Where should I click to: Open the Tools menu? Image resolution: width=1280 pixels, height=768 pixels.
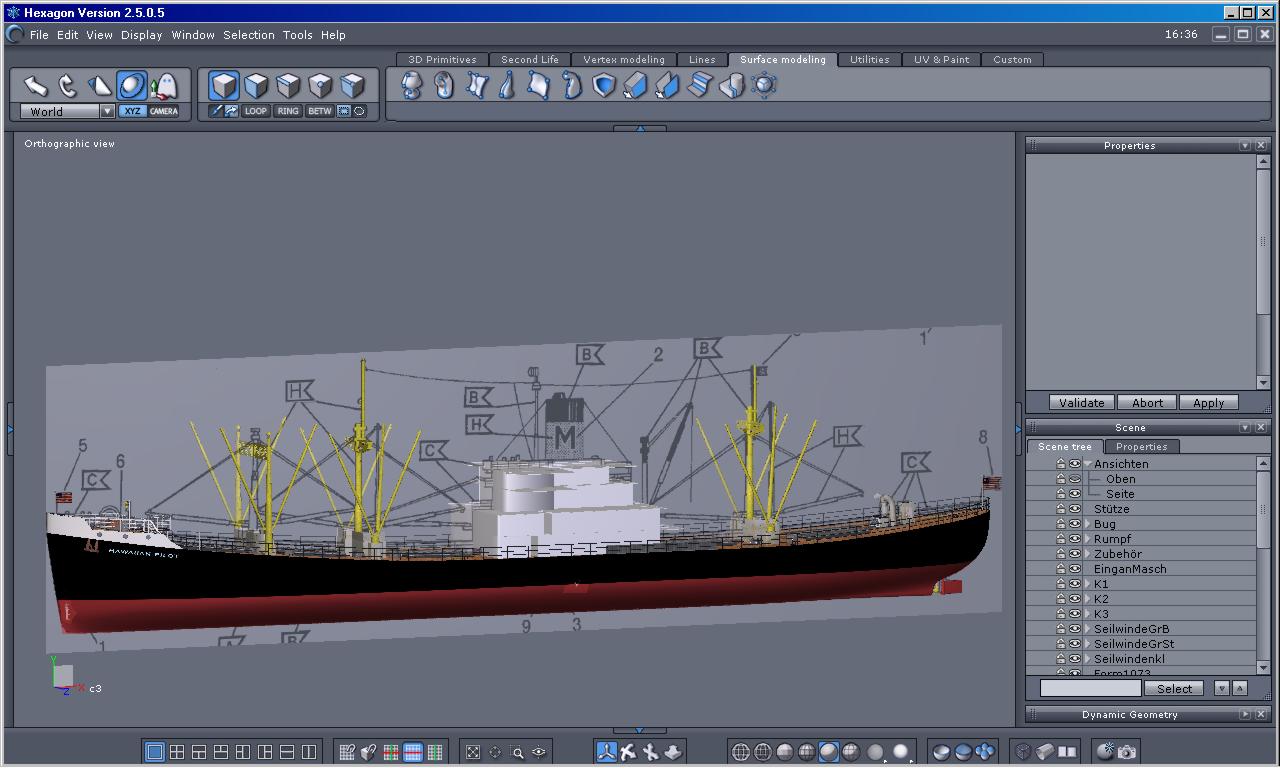tap(298, 35)
